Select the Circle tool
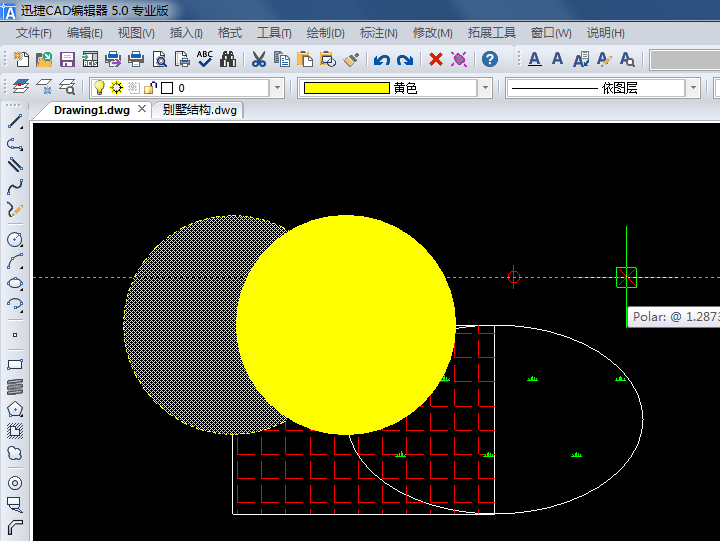Image resolution: width=720 pixels, height=541 pixels. click(15, 239)
